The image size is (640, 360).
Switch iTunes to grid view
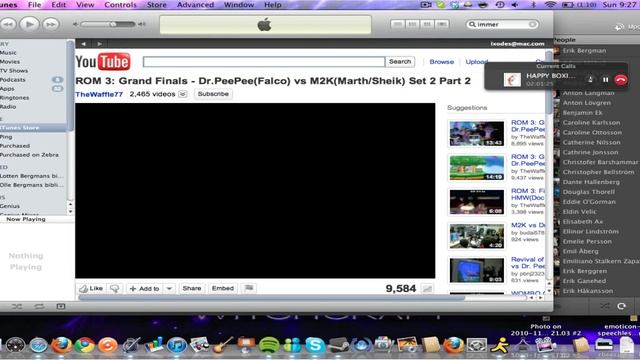427,24
